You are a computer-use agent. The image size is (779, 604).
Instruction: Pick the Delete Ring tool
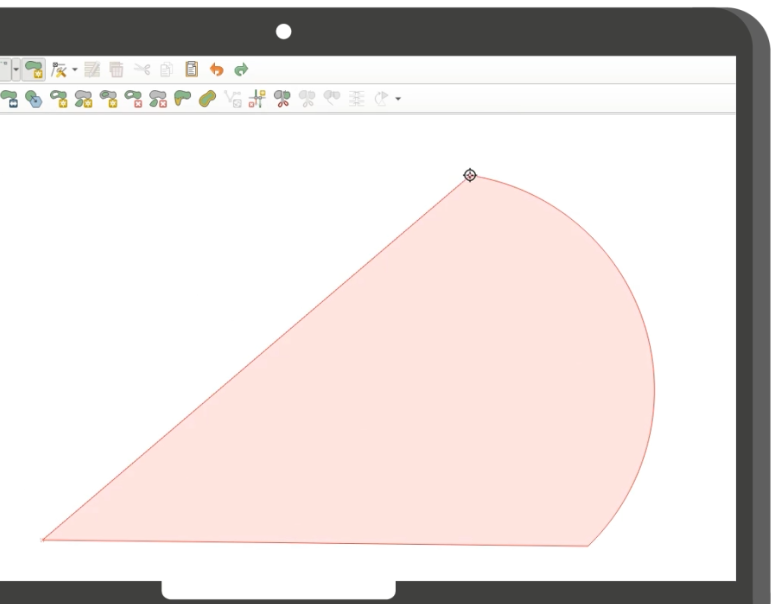coord(134,99)
